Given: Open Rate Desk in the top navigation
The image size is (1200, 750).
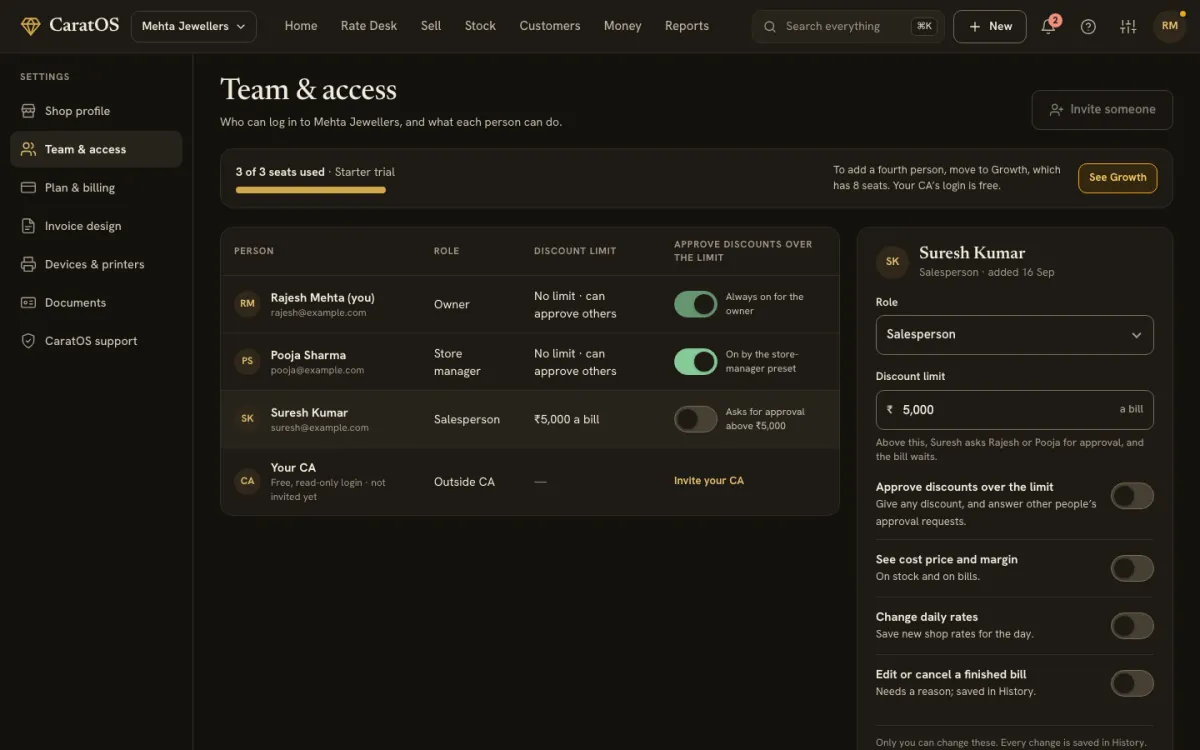Looking at the screenshot, I should tap(369, 26).
